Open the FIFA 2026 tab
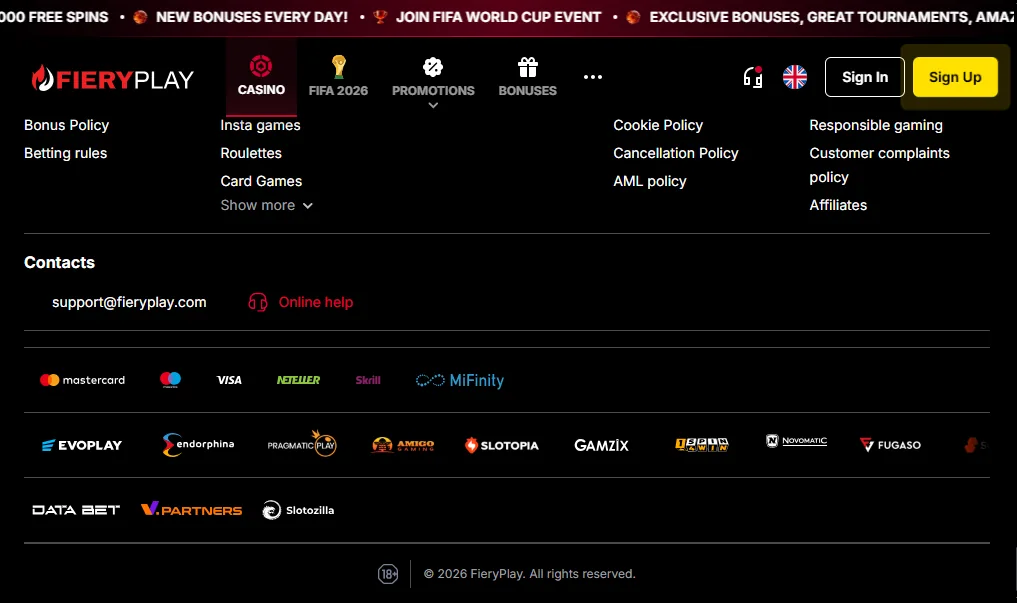1017x603 pixels. point(338,77)
